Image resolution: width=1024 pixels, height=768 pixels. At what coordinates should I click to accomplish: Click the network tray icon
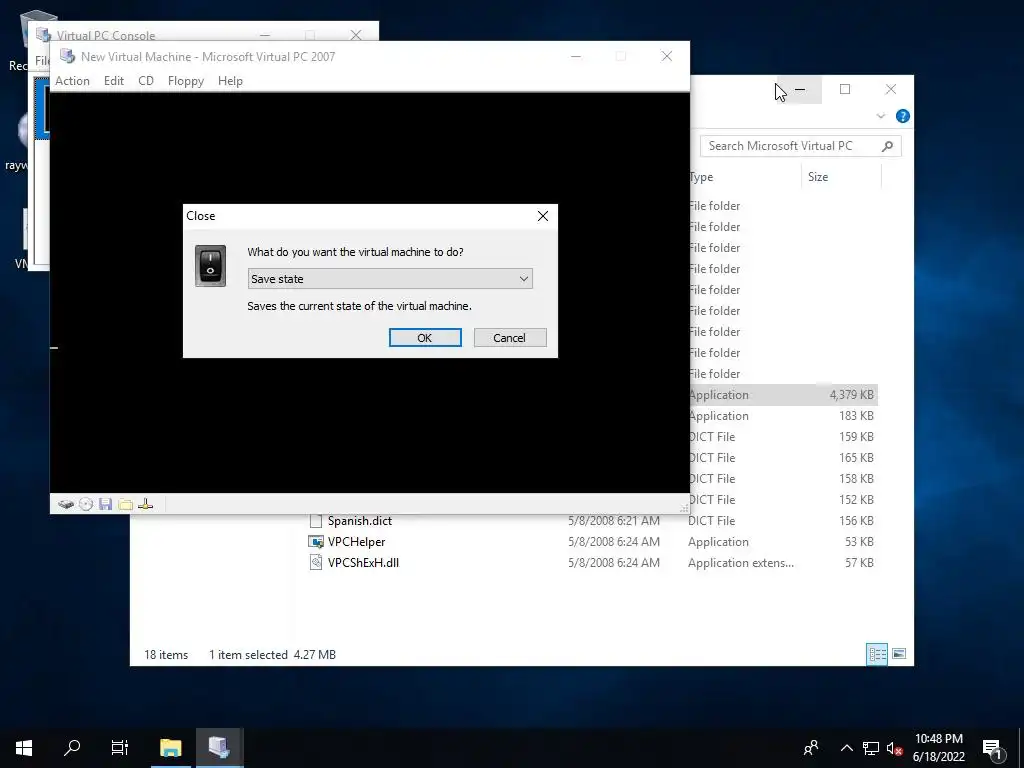(x=871, y=748)
